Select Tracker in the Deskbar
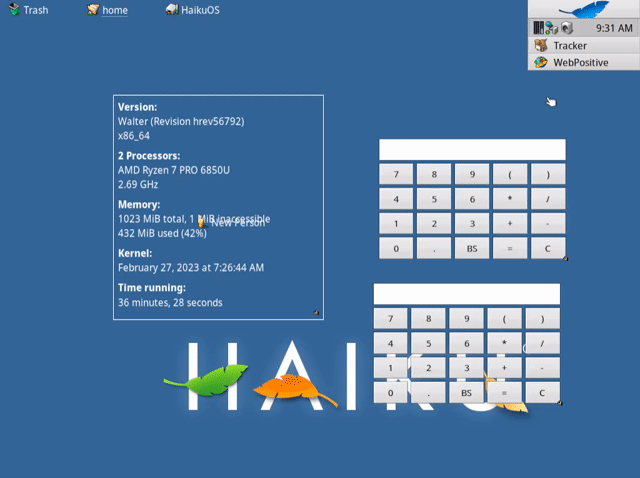640x478 pixels. (x=584, y=45)
